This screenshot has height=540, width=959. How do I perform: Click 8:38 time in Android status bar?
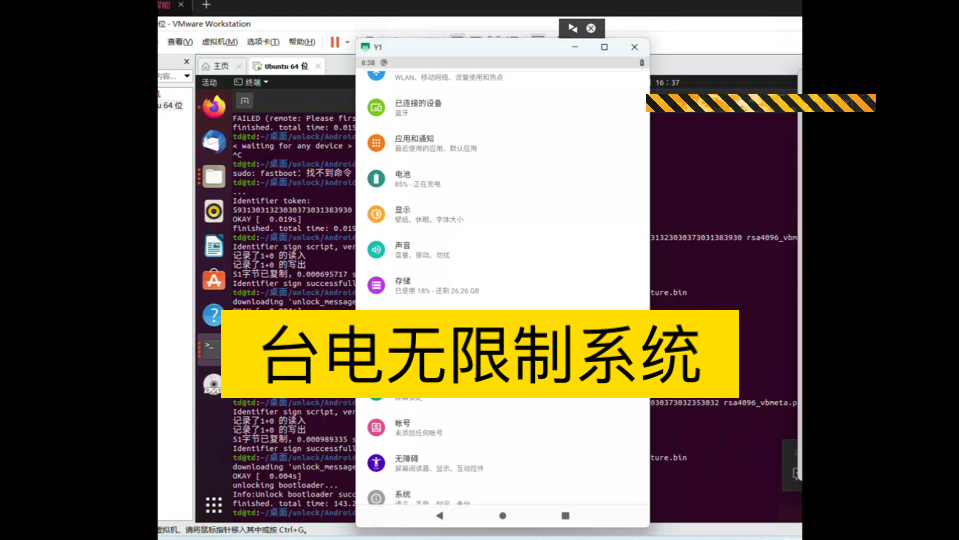point(368,63)
